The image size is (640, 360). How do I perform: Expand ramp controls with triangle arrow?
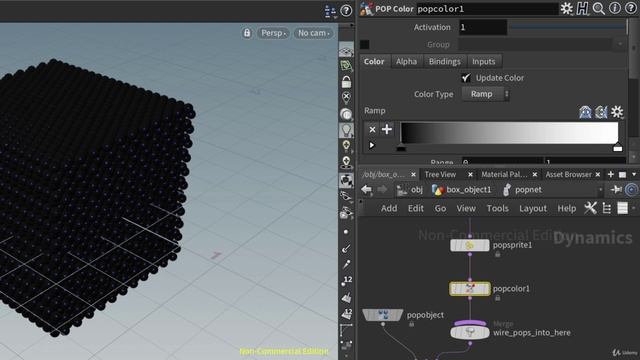coord(372,145)
